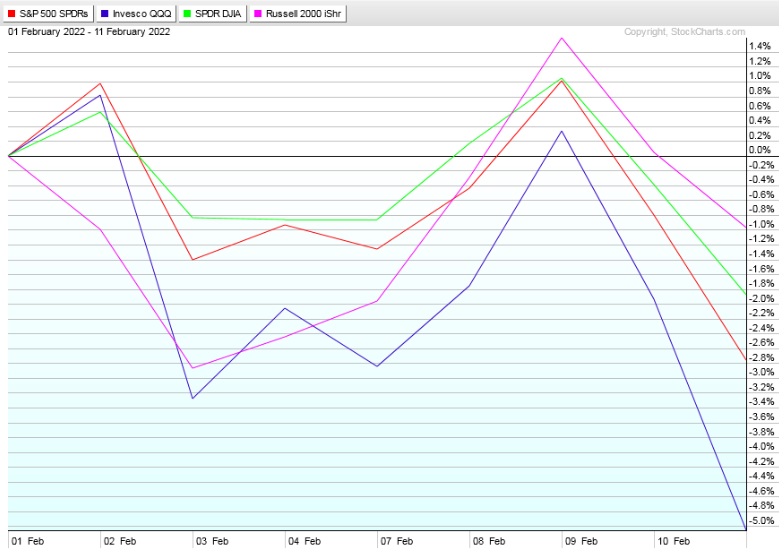Screen dimensions: 784x560
Task: Click the 02 Feb axis label
Action: [120, 541]
